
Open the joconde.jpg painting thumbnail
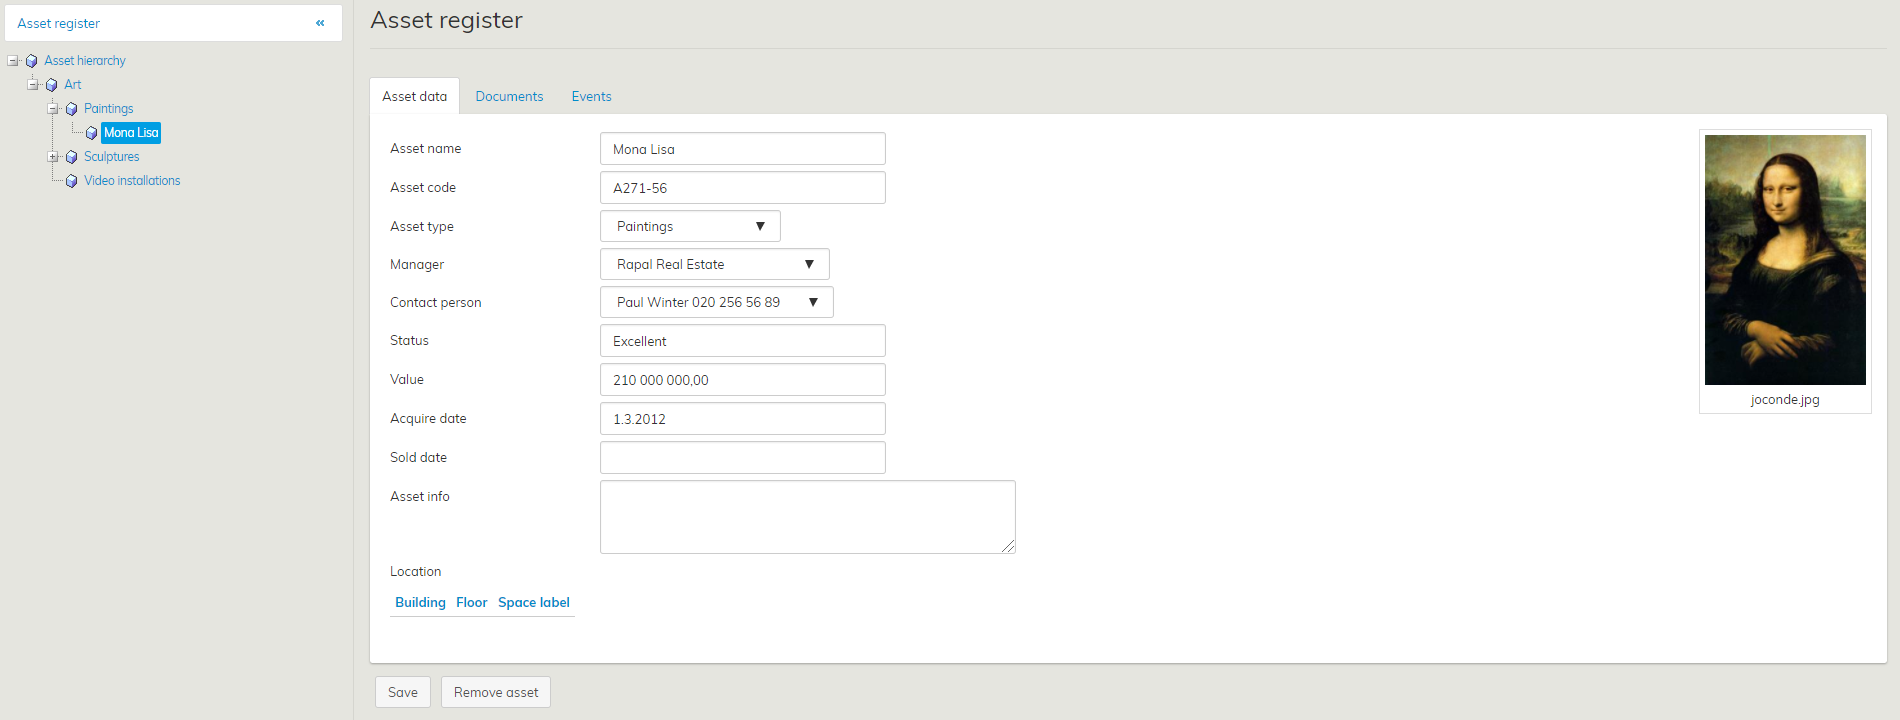[x=1785, y=260]
